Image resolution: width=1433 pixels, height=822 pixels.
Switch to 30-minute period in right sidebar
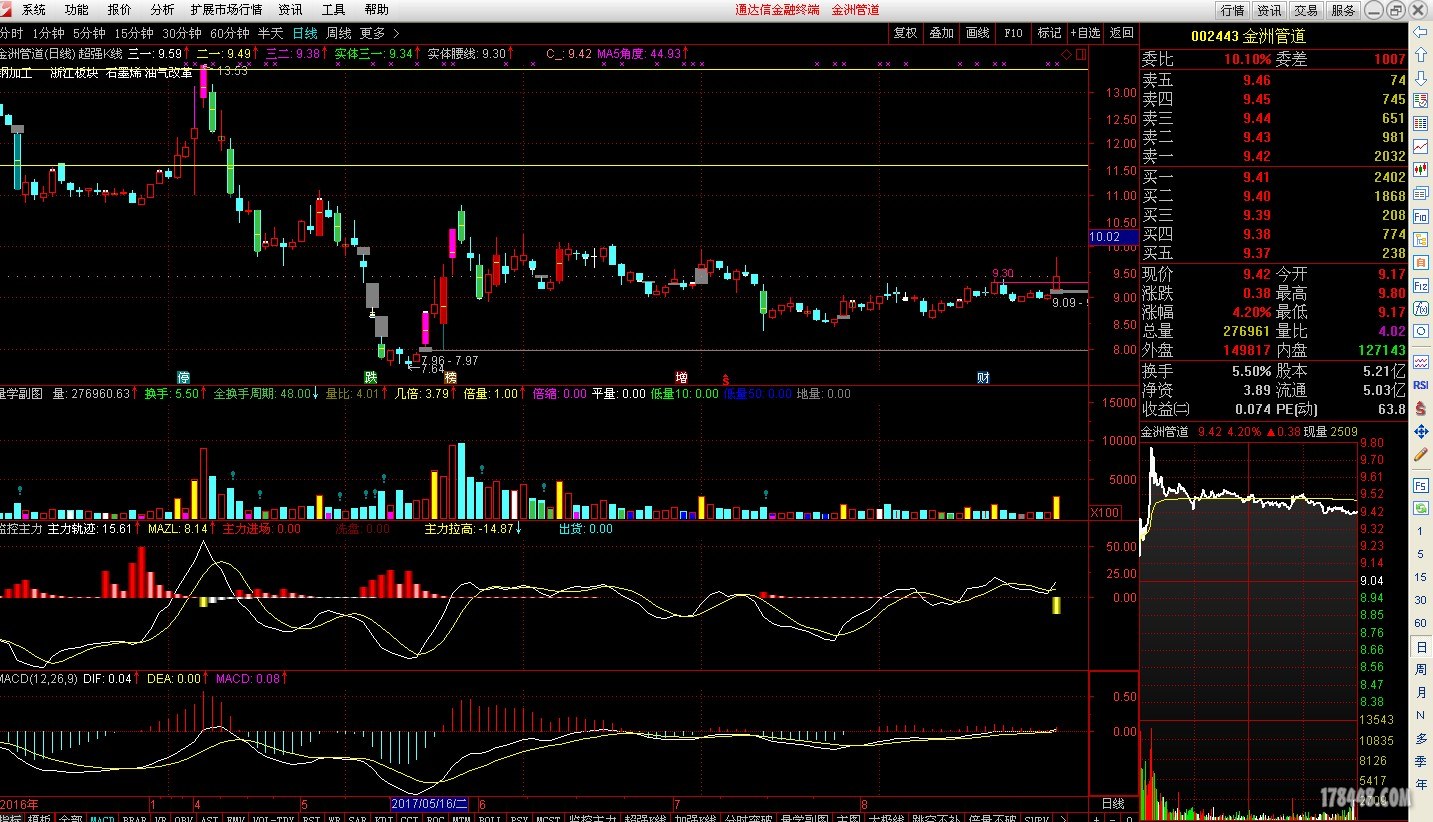[x=1420, y=600]
